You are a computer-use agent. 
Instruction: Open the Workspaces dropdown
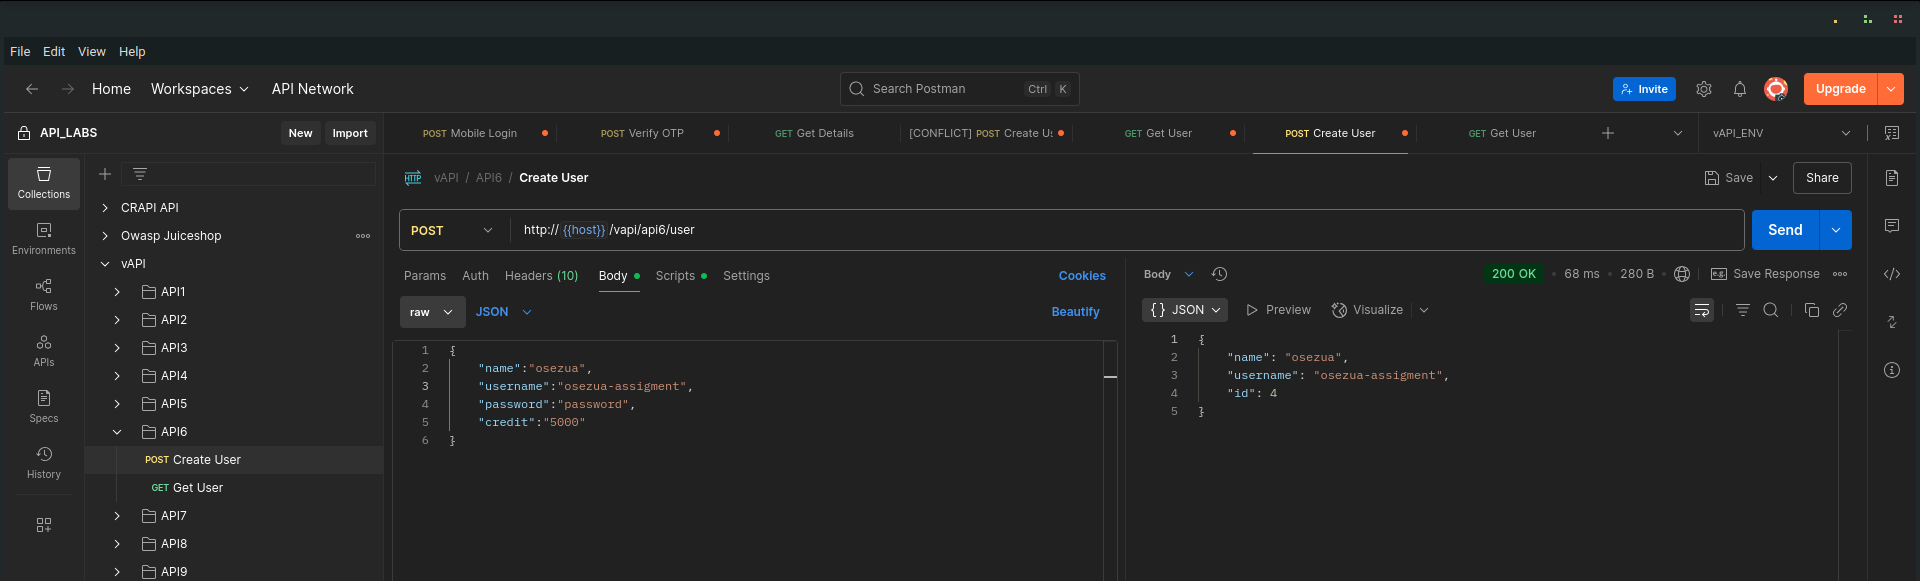pyautogui.click(x=199, y=89)
